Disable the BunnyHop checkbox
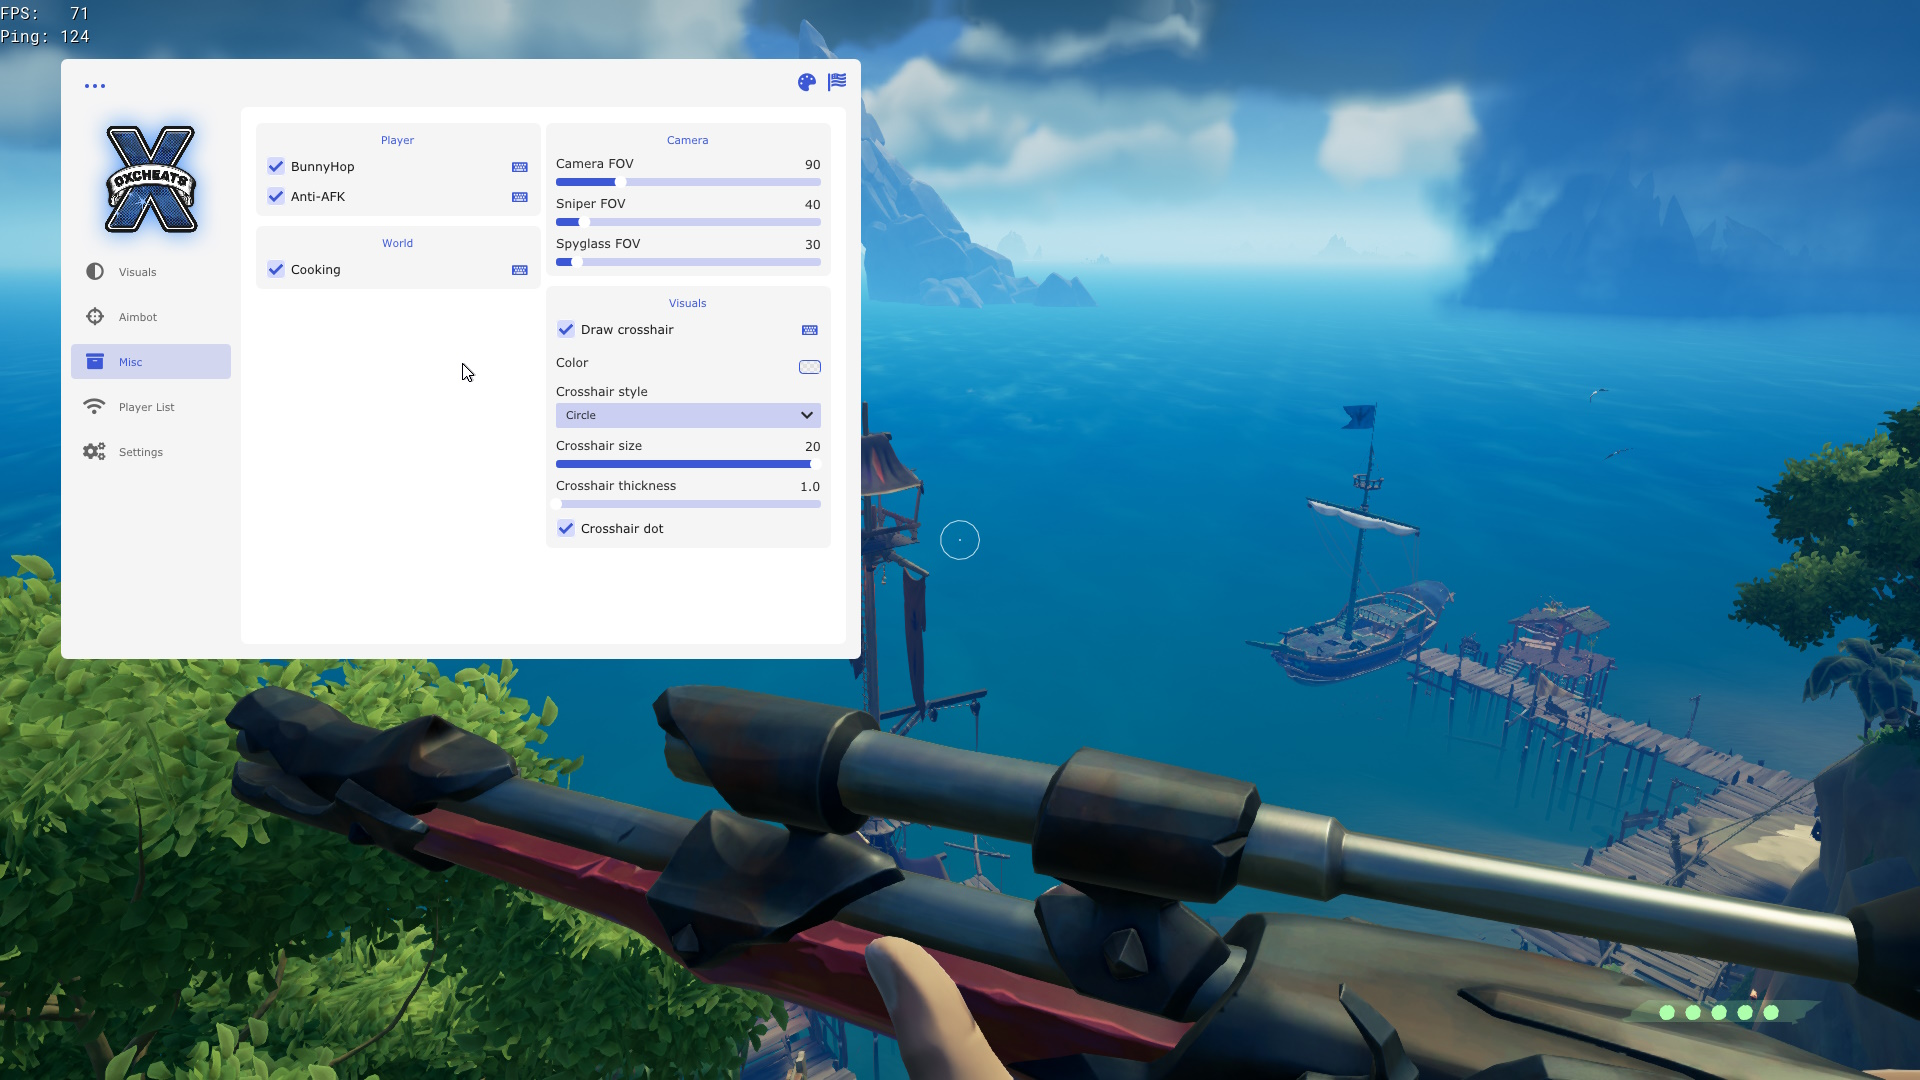The height and width of the screenshot is (1080, 1920). [x=276, y=167]
